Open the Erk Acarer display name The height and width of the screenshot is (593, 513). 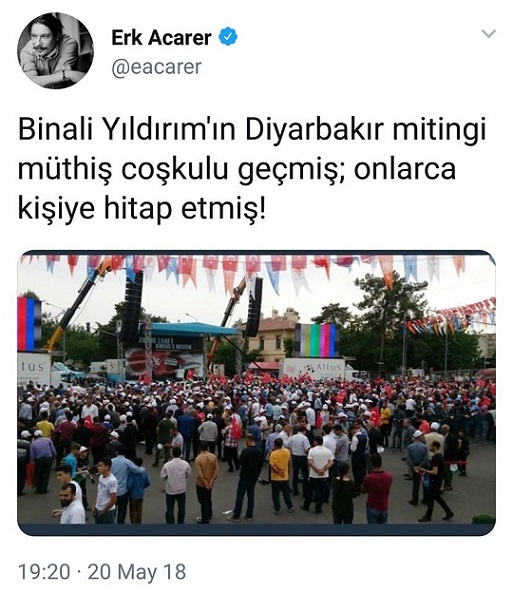(161, 37)
